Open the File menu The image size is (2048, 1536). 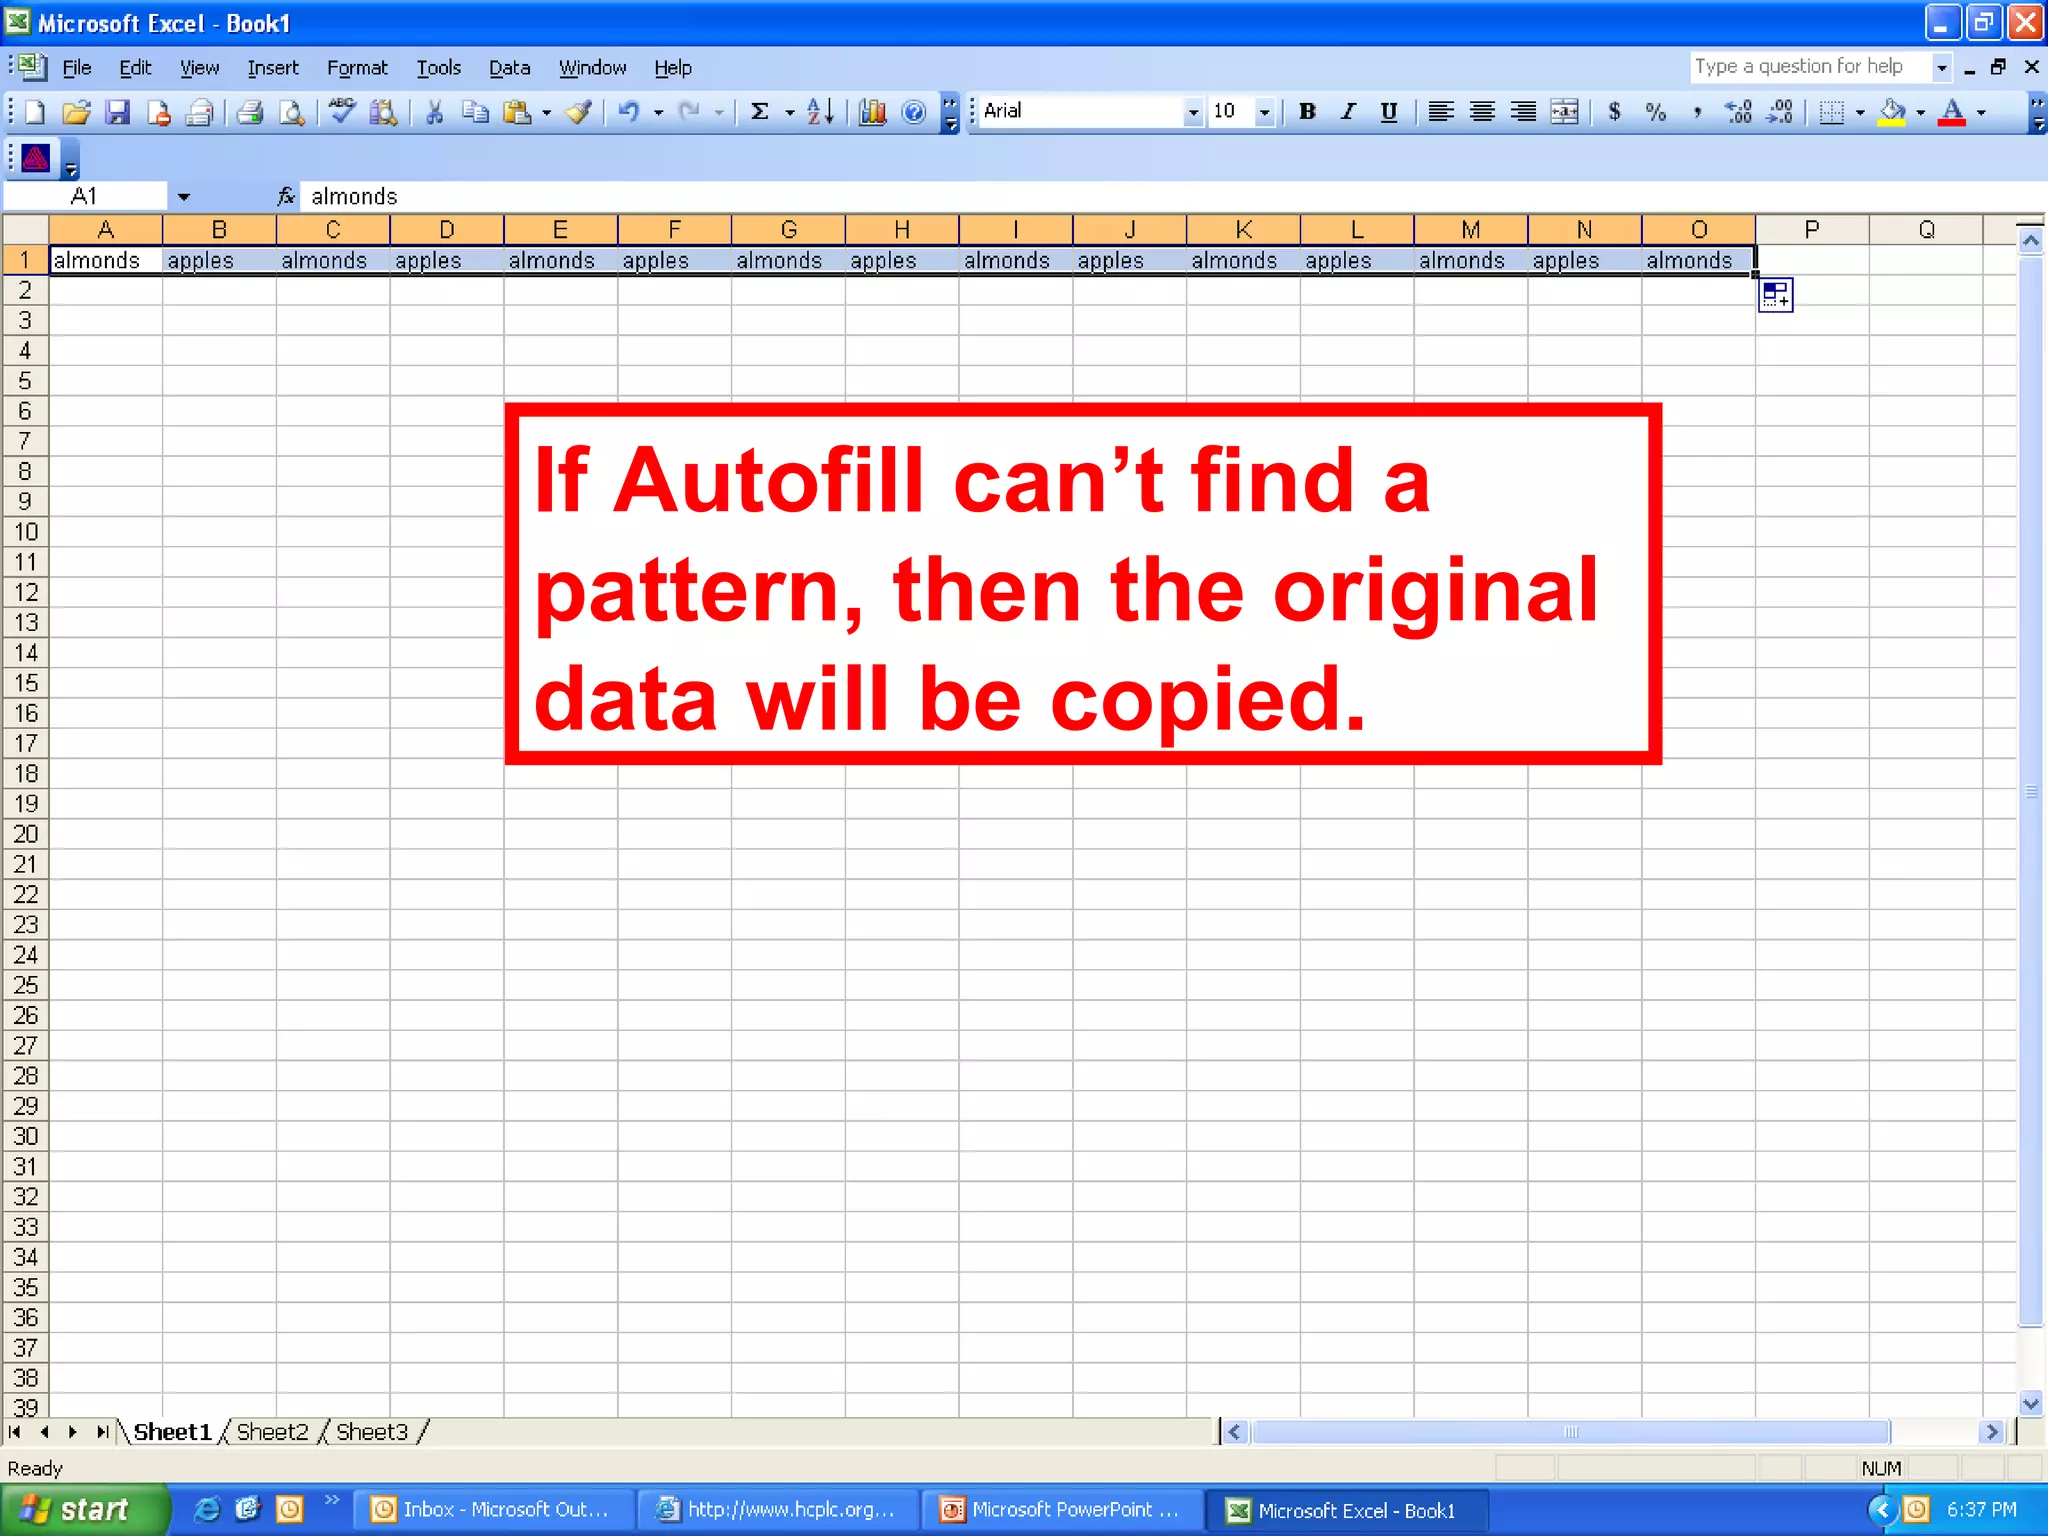77,68
